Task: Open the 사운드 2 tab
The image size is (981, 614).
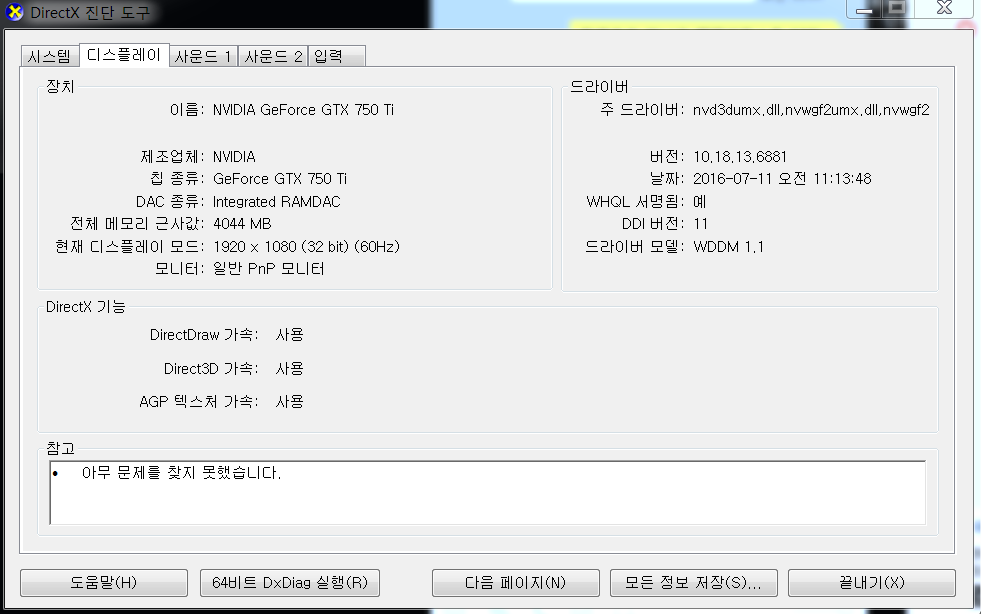Action: pos(273,56)
